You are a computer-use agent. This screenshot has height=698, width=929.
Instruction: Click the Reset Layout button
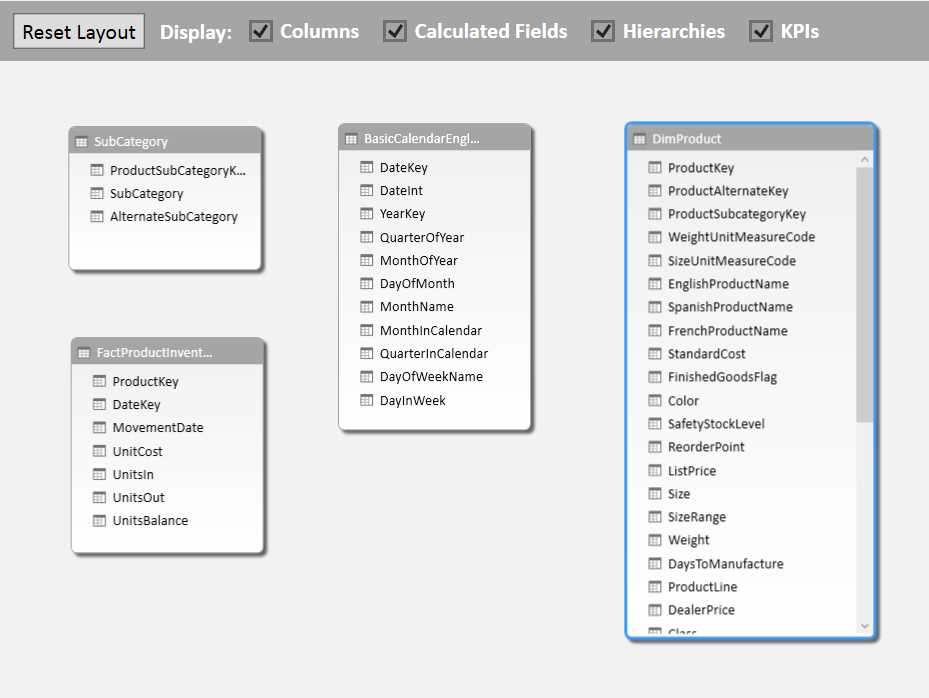click(79, 31)
